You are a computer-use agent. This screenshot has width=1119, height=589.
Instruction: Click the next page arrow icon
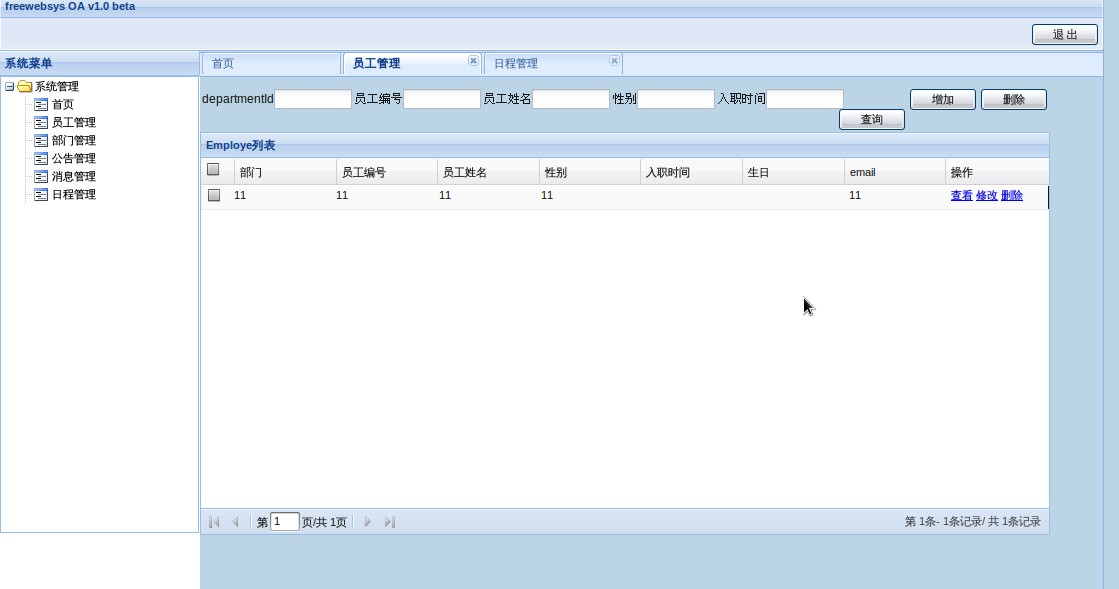[x=368, y=521]
